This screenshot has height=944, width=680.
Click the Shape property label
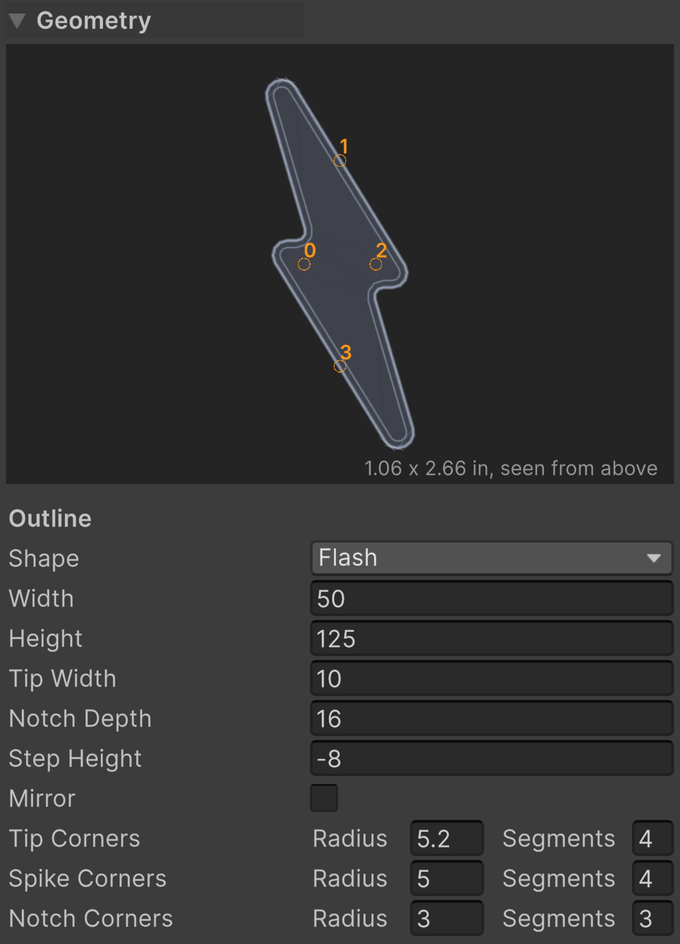point(44,559)
